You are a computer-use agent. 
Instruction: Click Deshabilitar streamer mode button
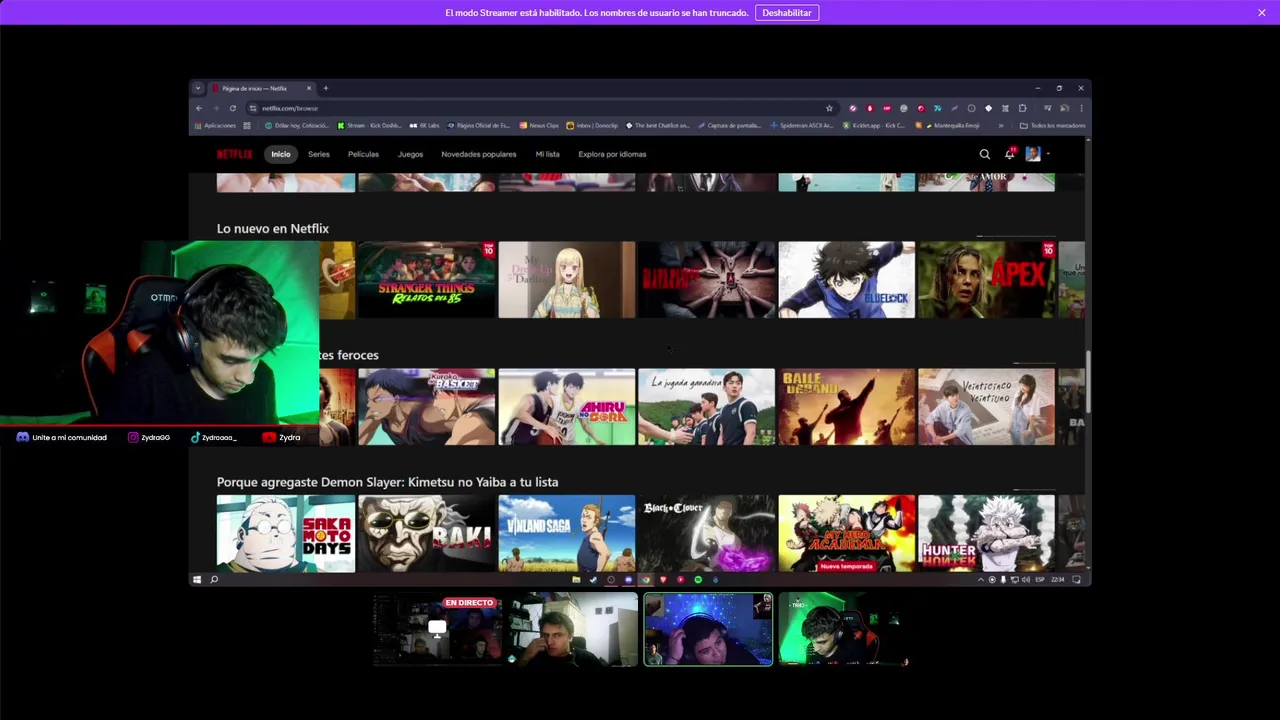[x=787, y=12]
